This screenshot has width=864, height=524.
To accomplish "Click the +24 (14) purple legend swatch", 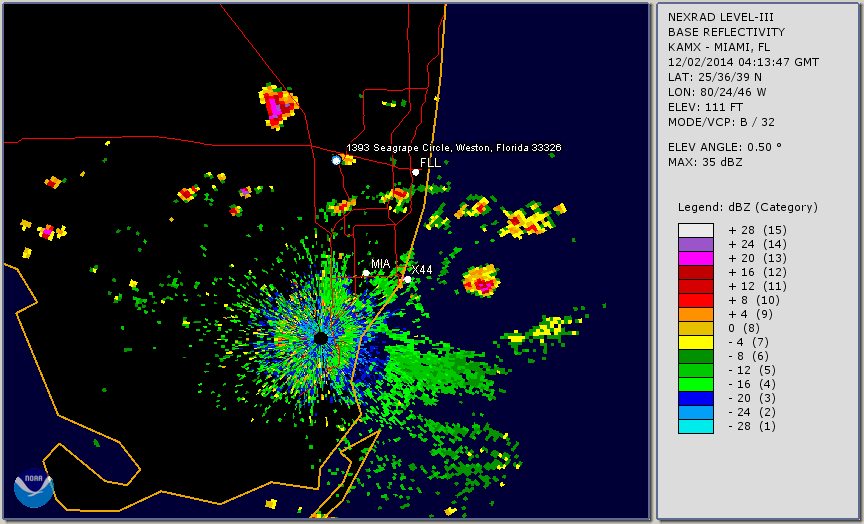I will coord(696,245).
